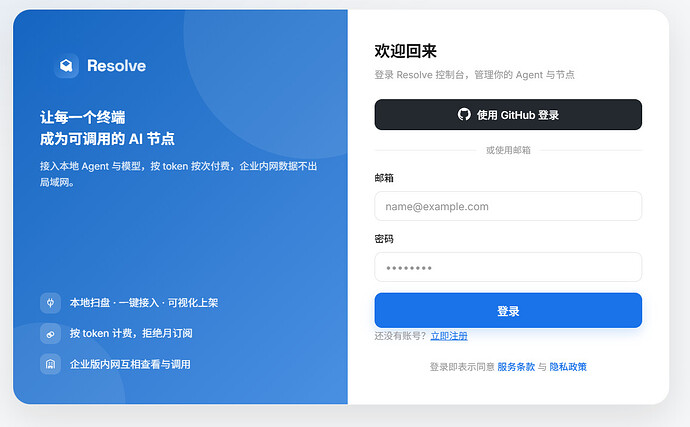This screenshot has height=427, width=690.
Task: Click the 登录 Resolve 控制台 subtitle text
Action: tap(474, 75)
